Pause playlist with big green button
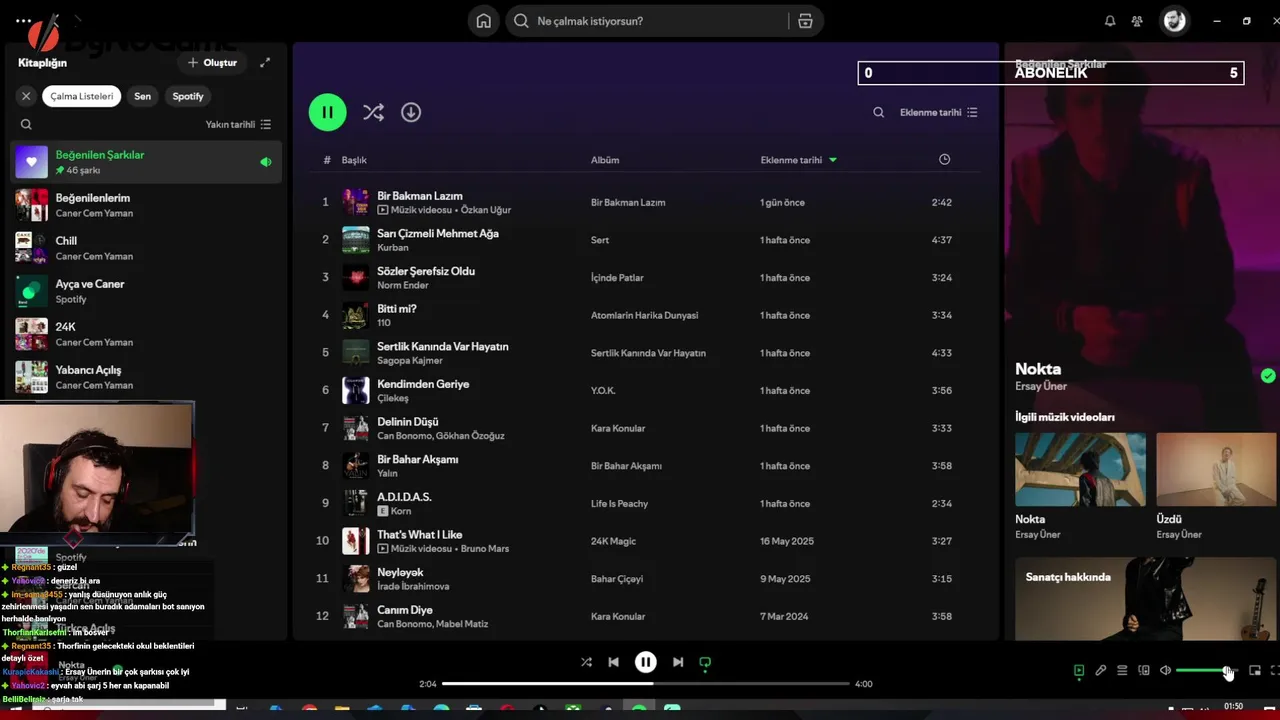The image size is (1280, 720). tap(328, 112)
